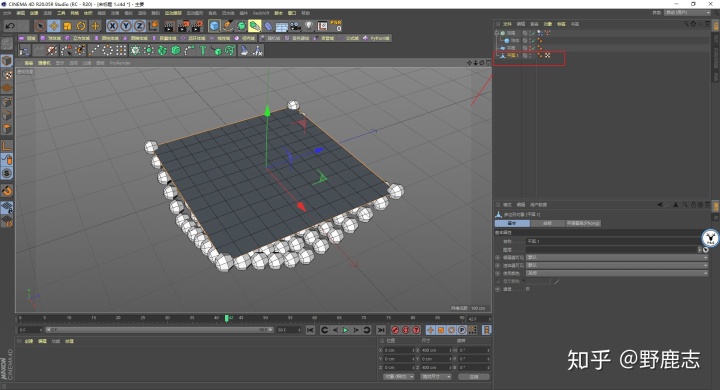Screen dimensions: 720x390
Task: Open the Render Settings clapperboard icon
Action: click(x=197, y=26)
